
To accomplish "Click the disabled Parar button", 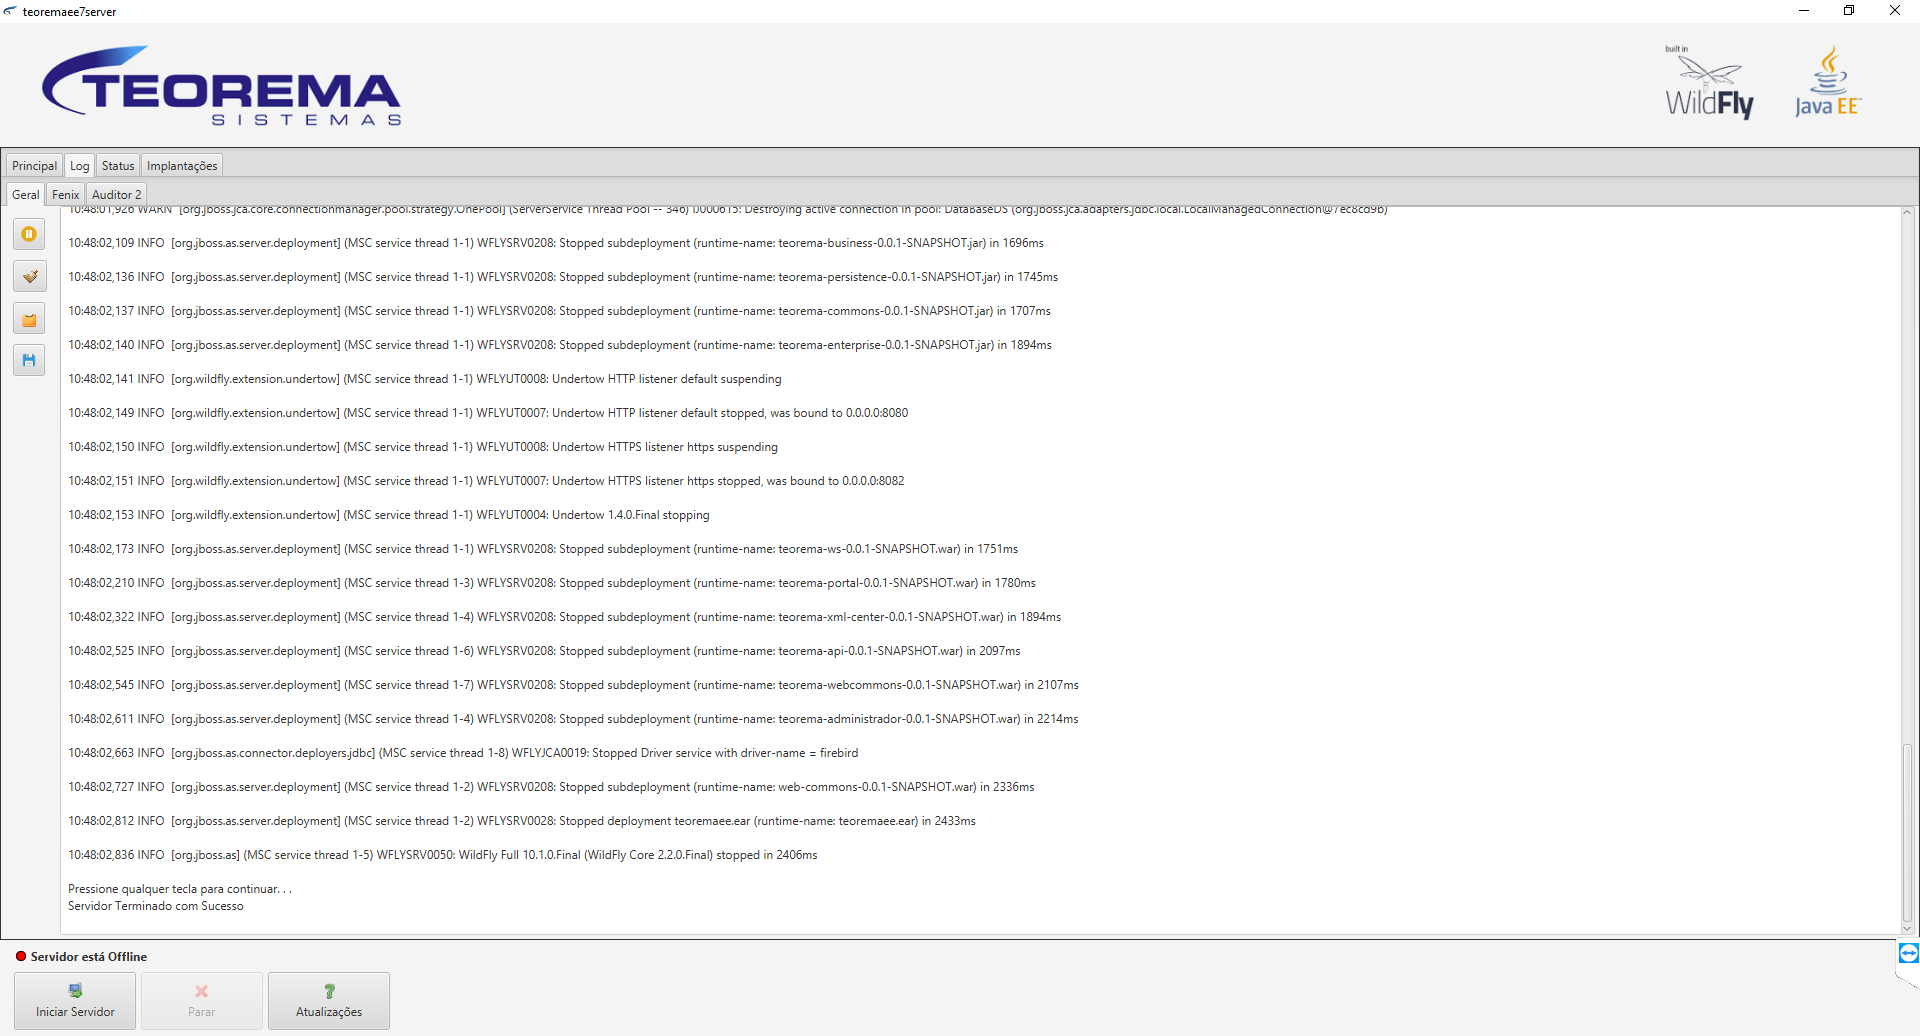I will [202, 1001].
